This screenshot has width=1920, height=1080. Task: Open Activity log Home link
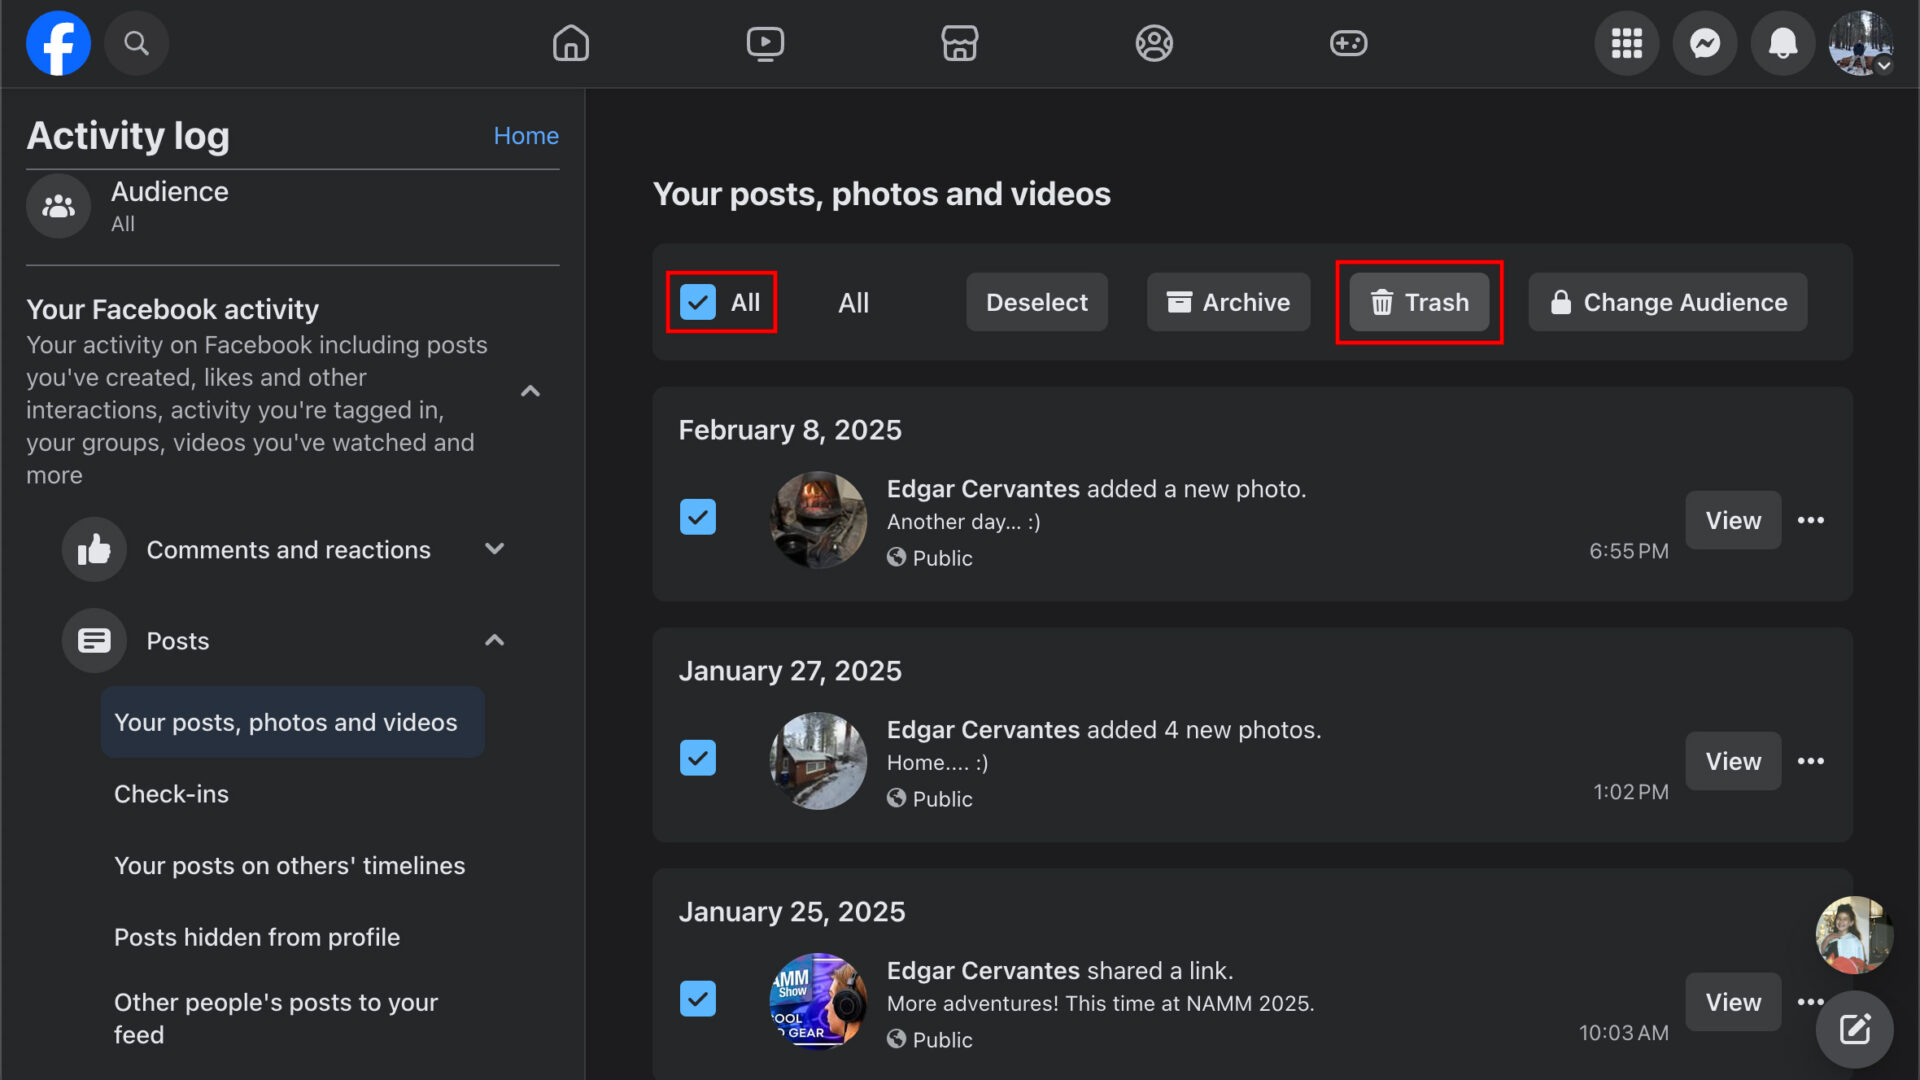pyautogui.click(x=526, y=135)
